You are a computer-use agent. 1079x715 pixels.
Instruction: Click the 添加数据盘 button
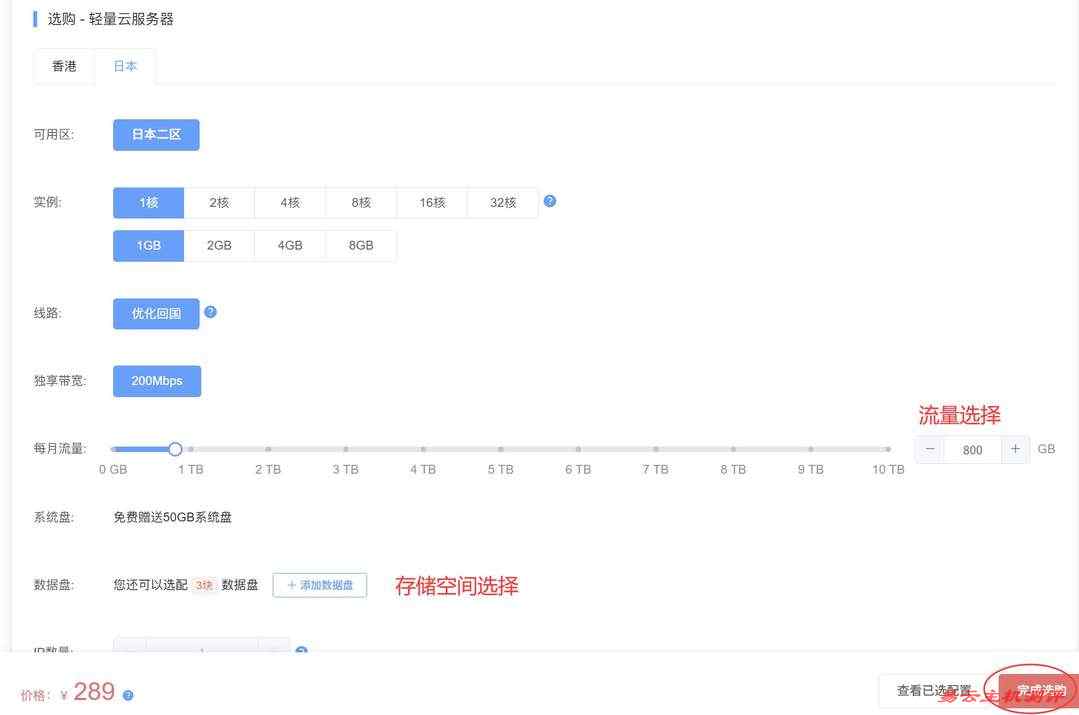[x=319, y=585]
